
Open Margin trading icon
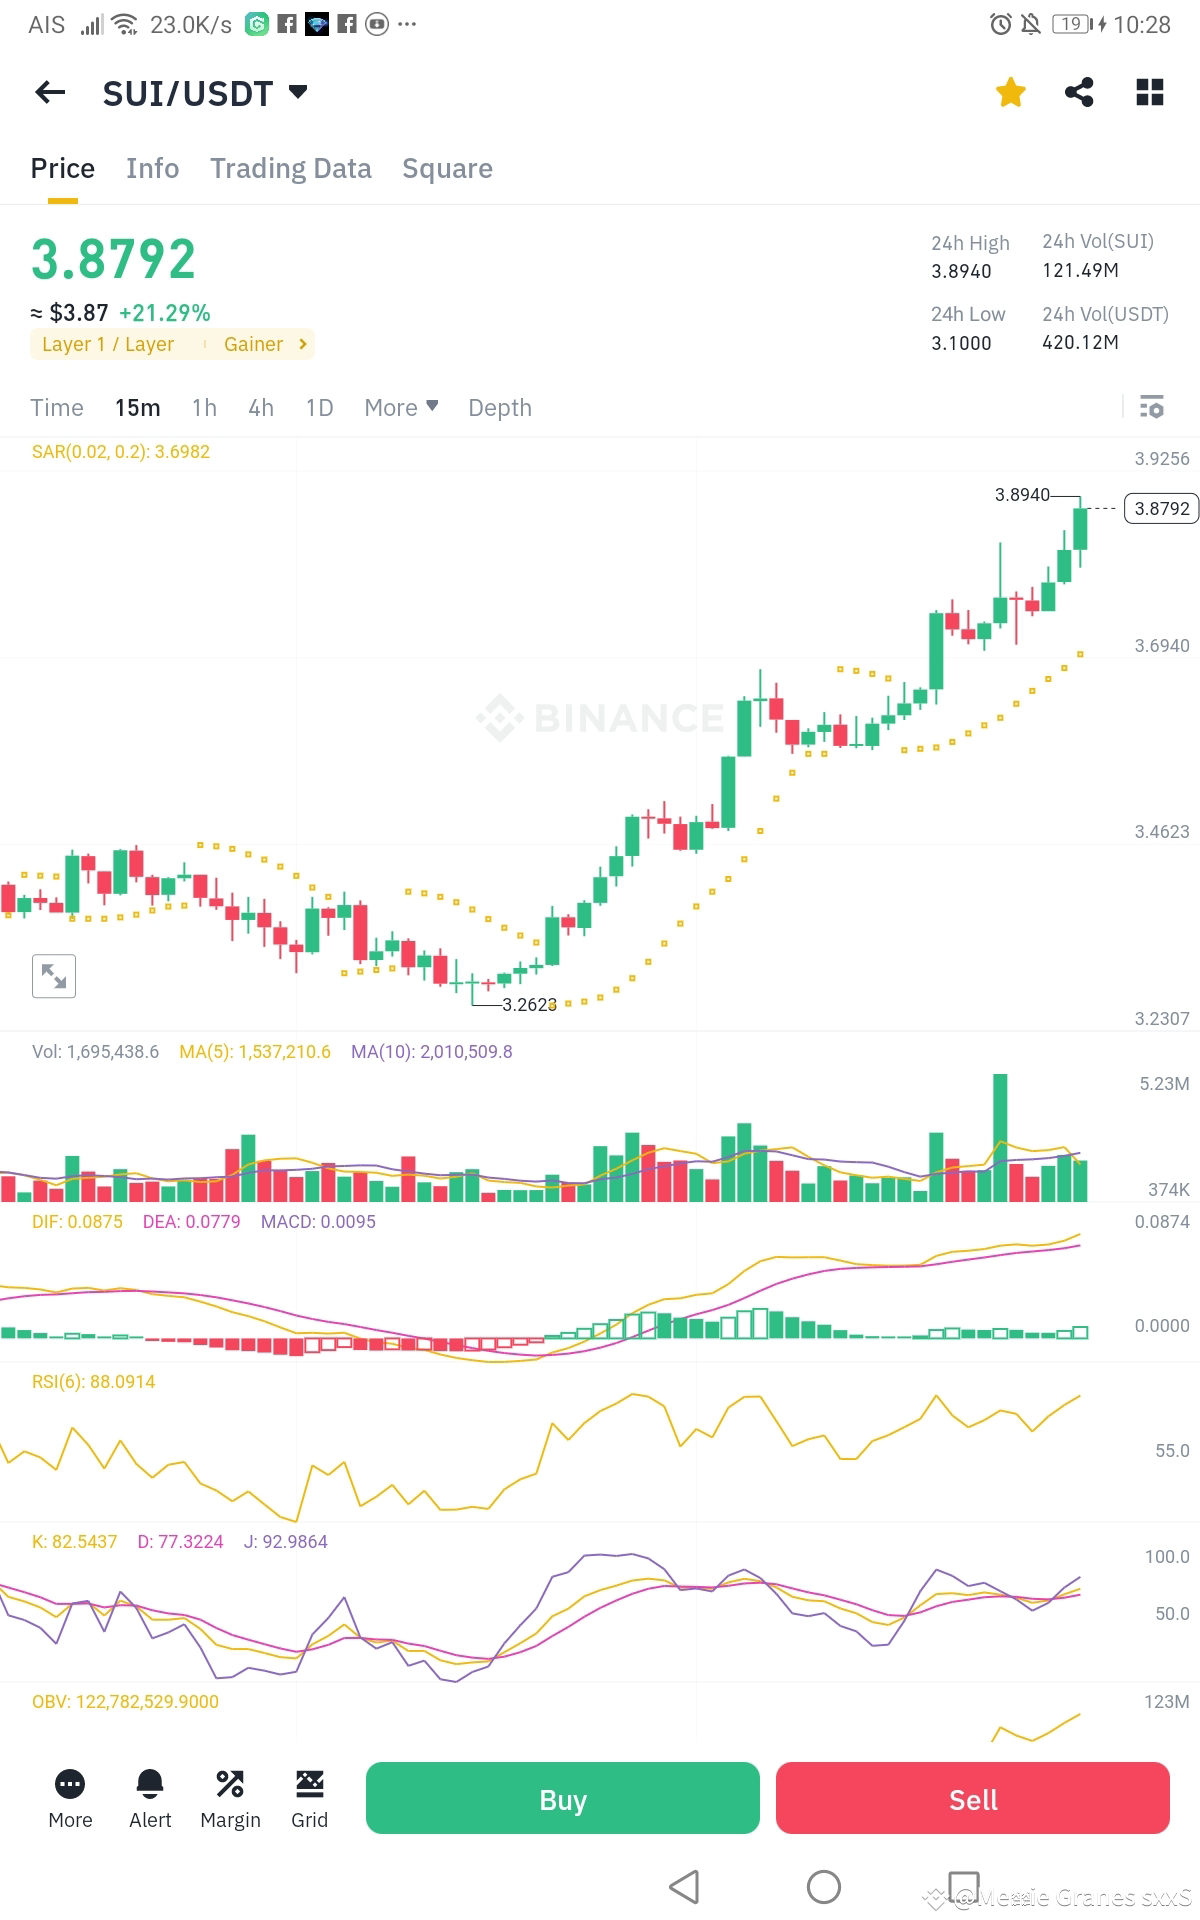pos(230,1799)
